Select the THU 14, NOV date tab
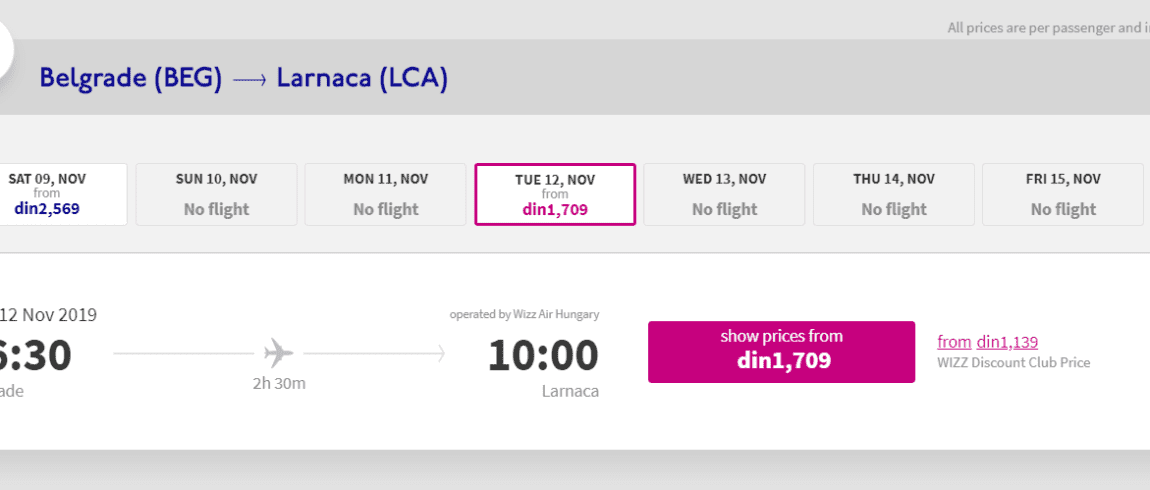The image size is (1150, 490). (894, 194)
